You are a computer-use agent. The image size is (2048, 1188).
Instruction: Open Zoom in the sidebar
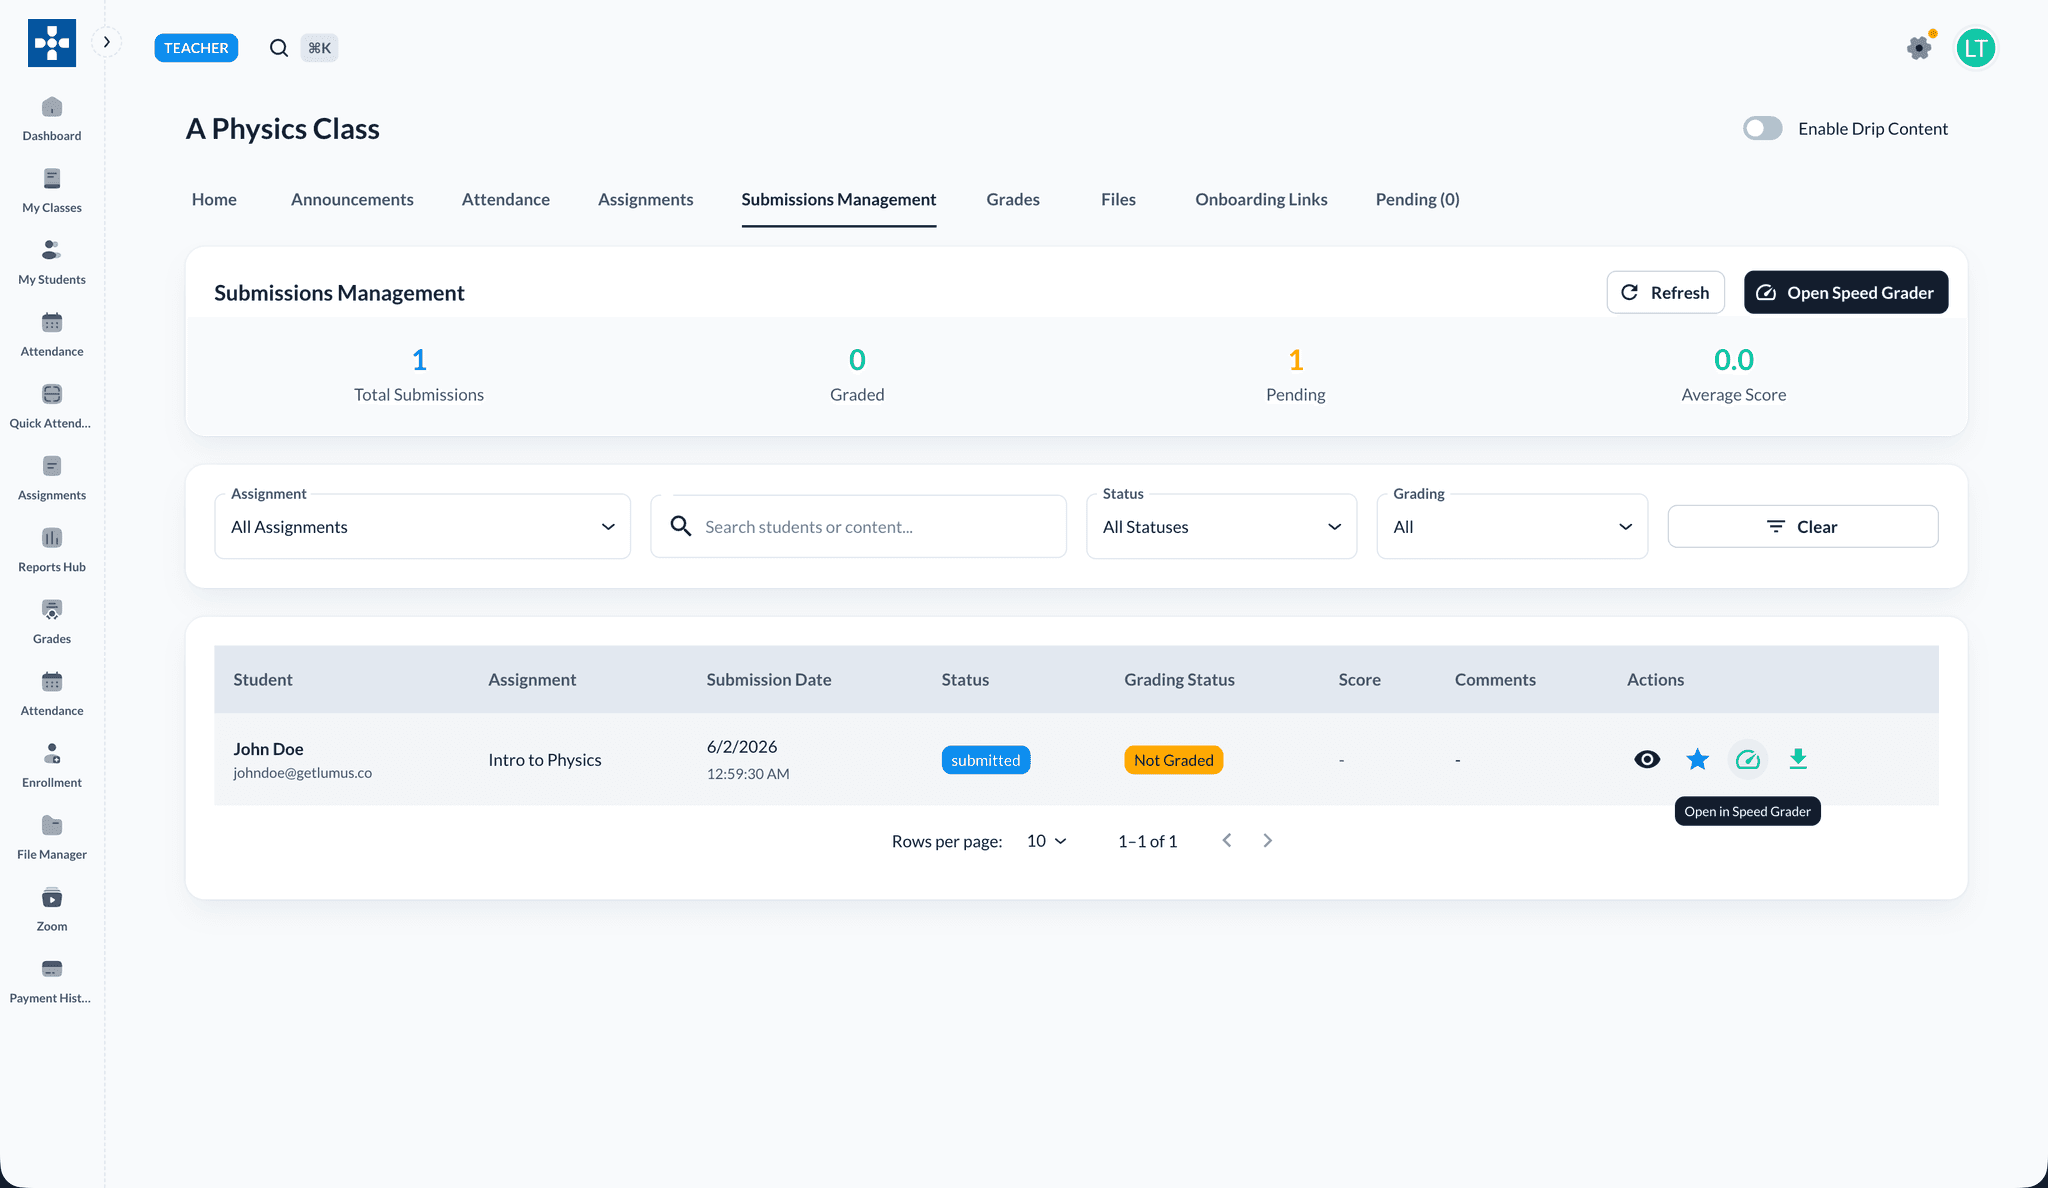click(52, 911)
